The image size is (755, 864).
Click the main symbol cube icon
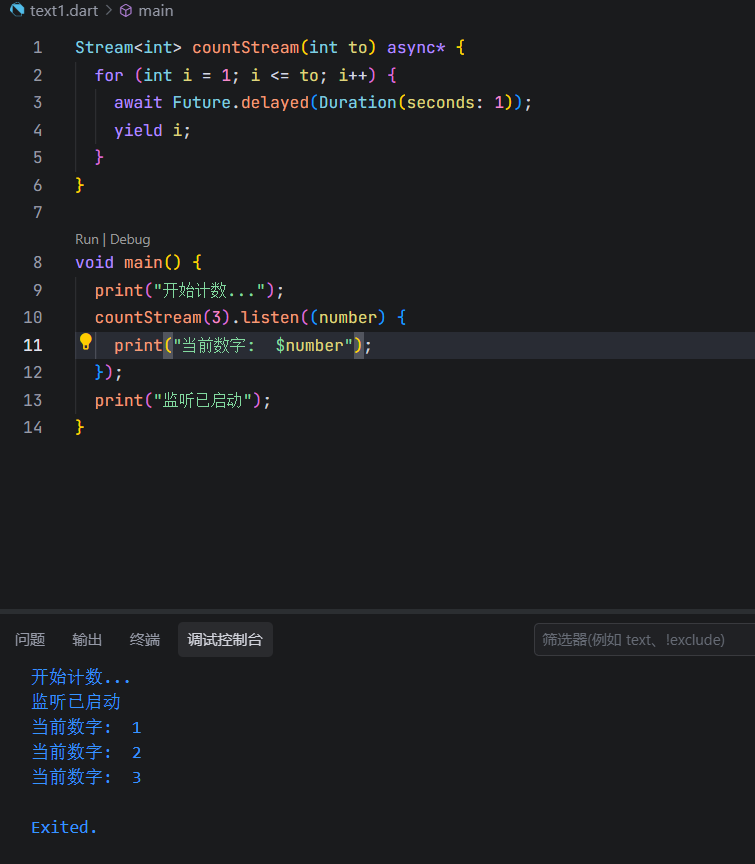click(x=126, y=10)
